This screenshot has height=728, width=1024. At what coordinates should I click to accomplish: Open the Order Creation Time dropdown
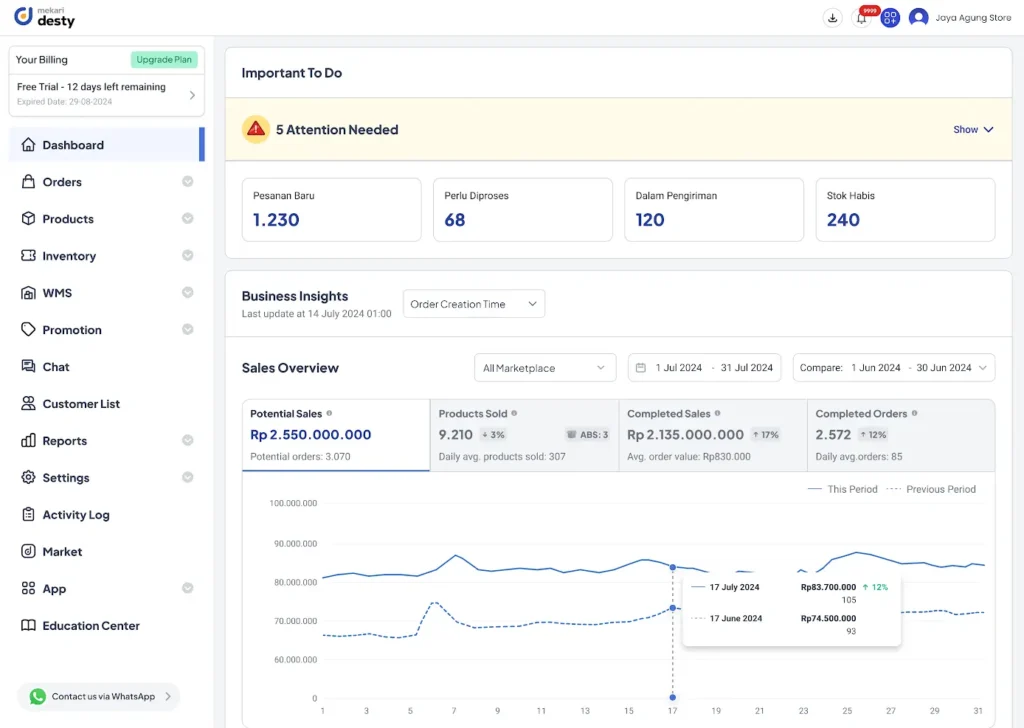point(473,302)
